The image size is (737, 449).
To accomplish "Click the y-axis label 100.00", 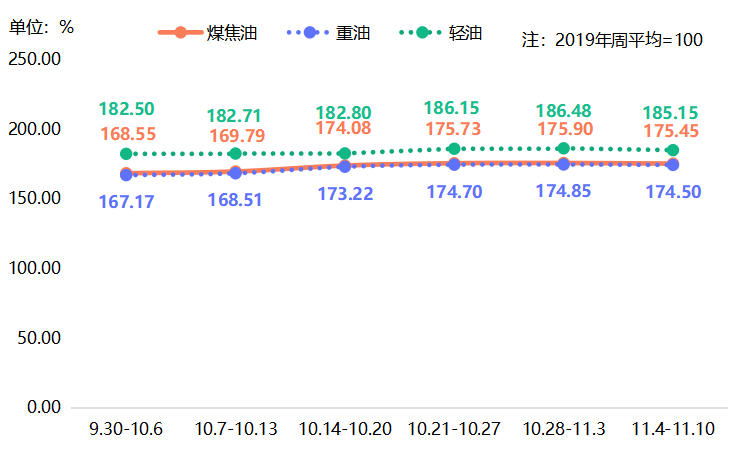I will (34, 268).
